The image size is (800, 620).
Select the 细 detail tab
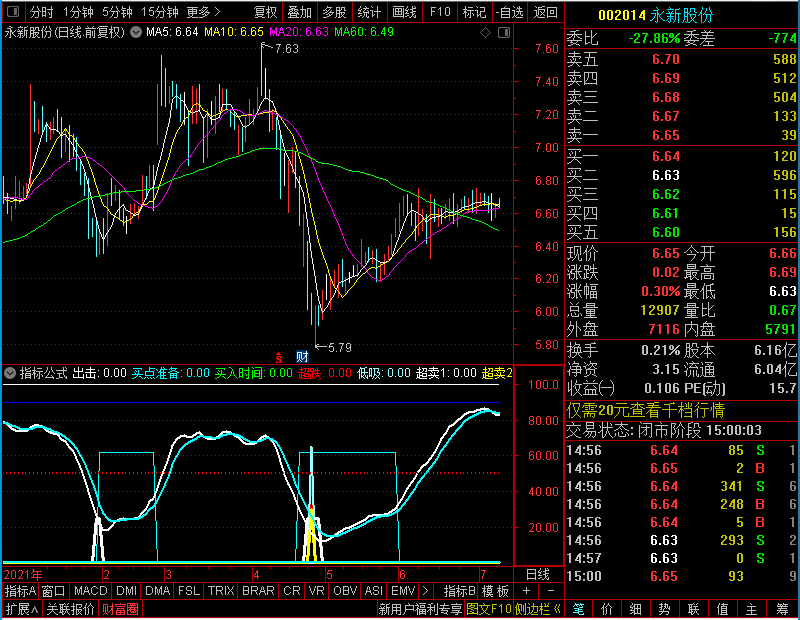click(x=635, y=609)
